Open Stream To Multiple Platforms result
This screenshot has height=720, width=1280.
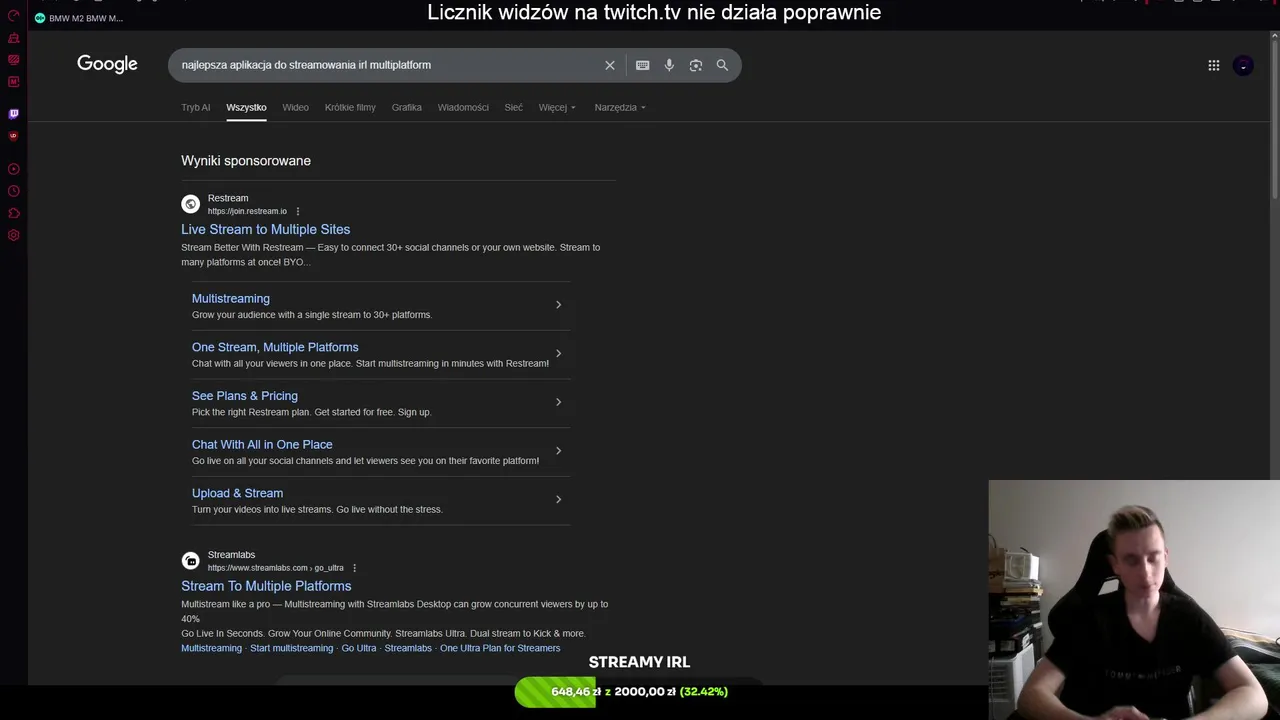click(x=266, y=586)
